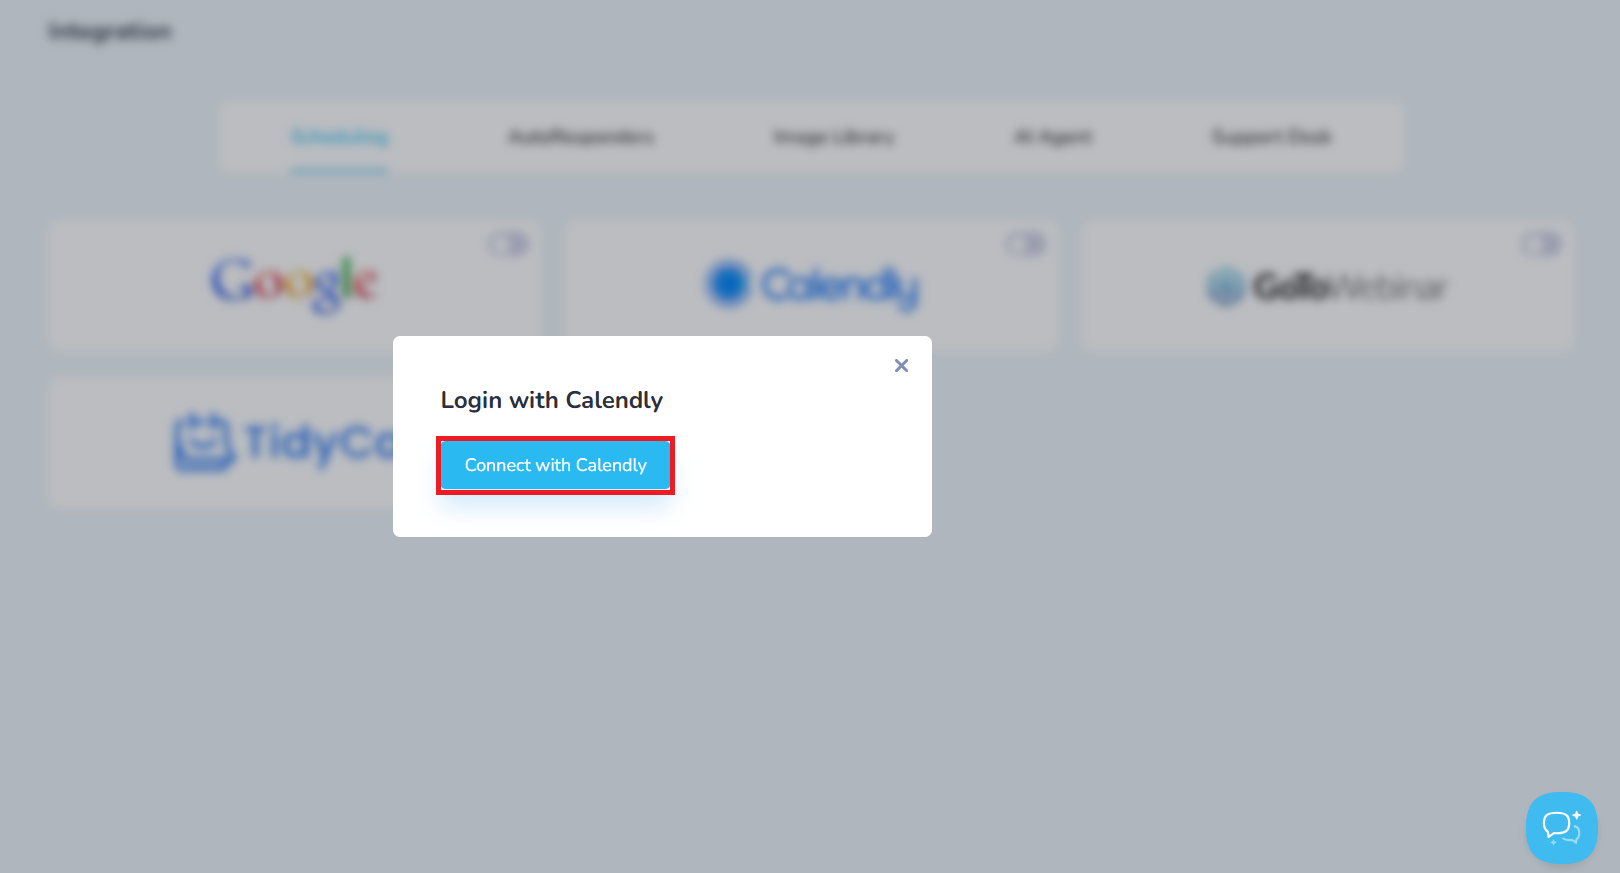Click the GoToWebinar flower emblem
Image resolution: width=1620 pixels, height=873 pixels.
click(1225, 287)
